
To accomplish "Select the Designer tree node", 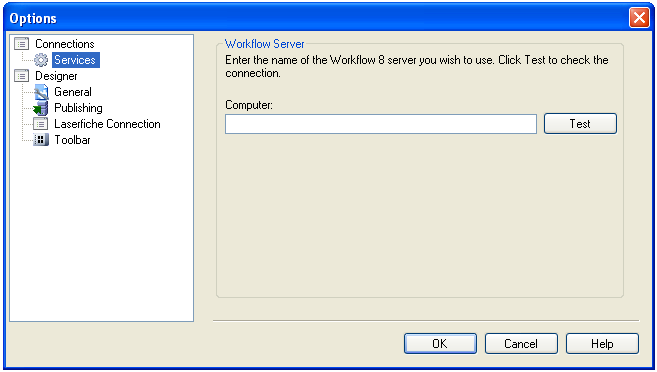I will pos(56,76).
